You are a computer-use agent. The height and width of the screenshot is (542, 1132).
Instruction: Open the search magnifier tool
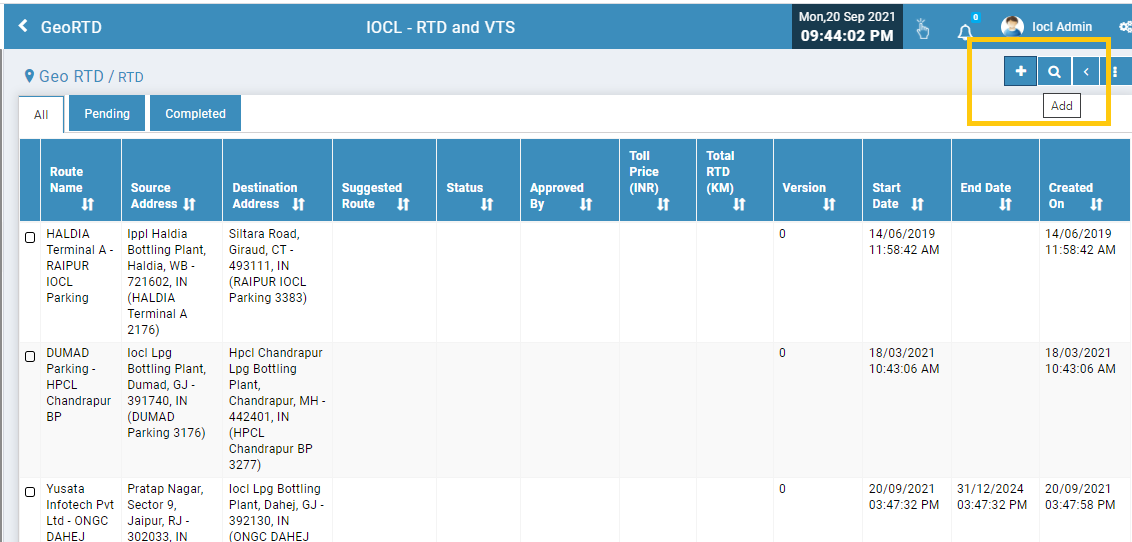[1054, 71]
